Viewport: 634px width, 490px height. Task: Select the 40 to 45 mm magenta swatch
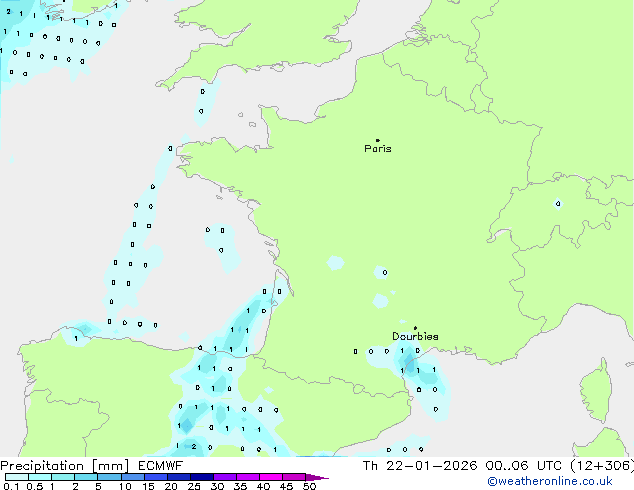(x=271, y=477)
